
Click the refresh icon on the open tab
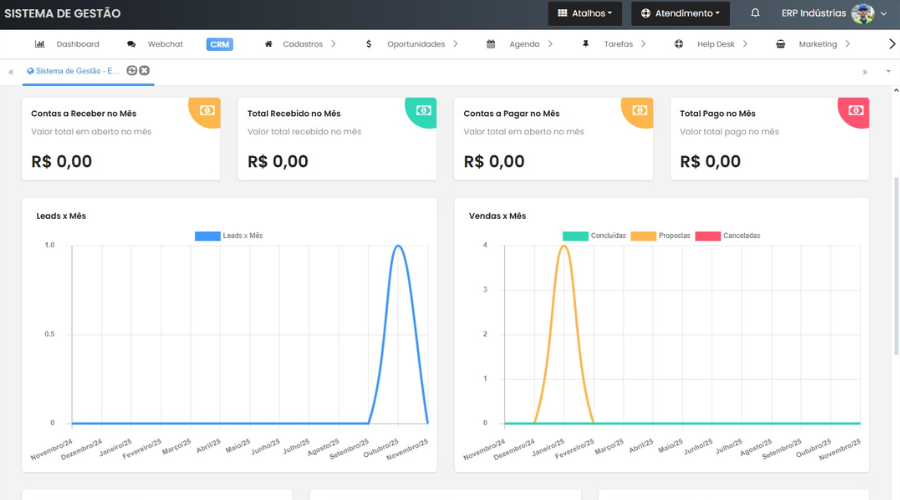tap(132, 71)
